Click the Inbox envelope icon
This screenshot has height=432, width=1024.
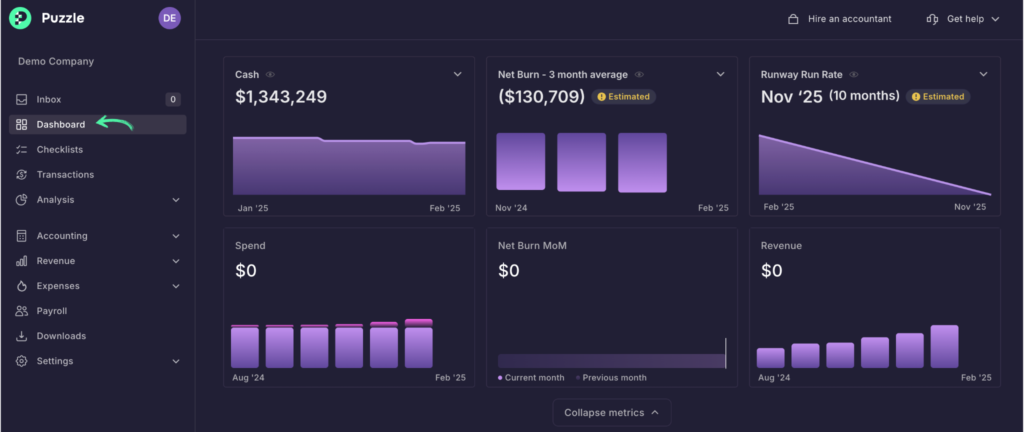click(22, 100)
